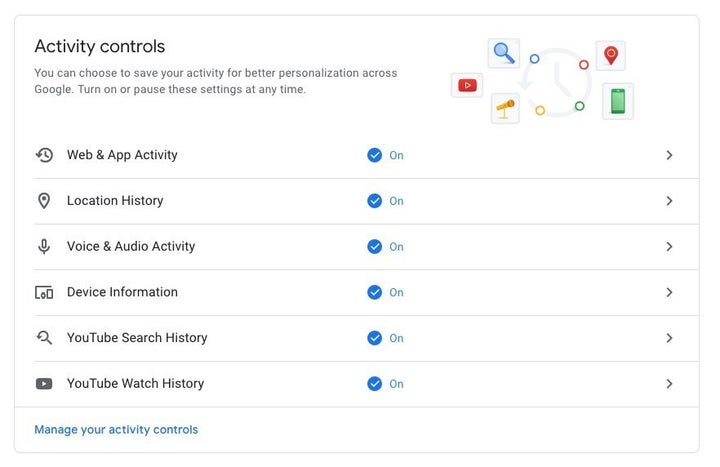This screenshot has height=467, width=720.
Task: Expand Web & App Activity chevron
Action: [669, 155]
